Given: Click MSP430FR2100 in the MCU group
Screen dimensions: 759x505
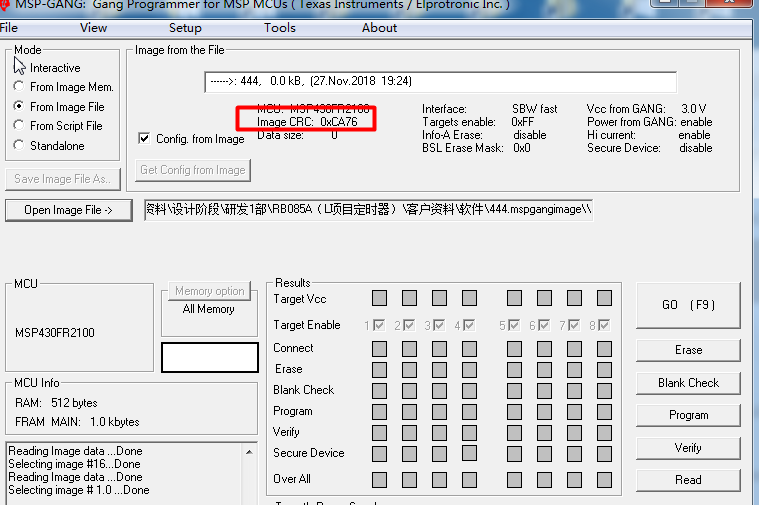Looking at the screenshot, I should (55, 333).
